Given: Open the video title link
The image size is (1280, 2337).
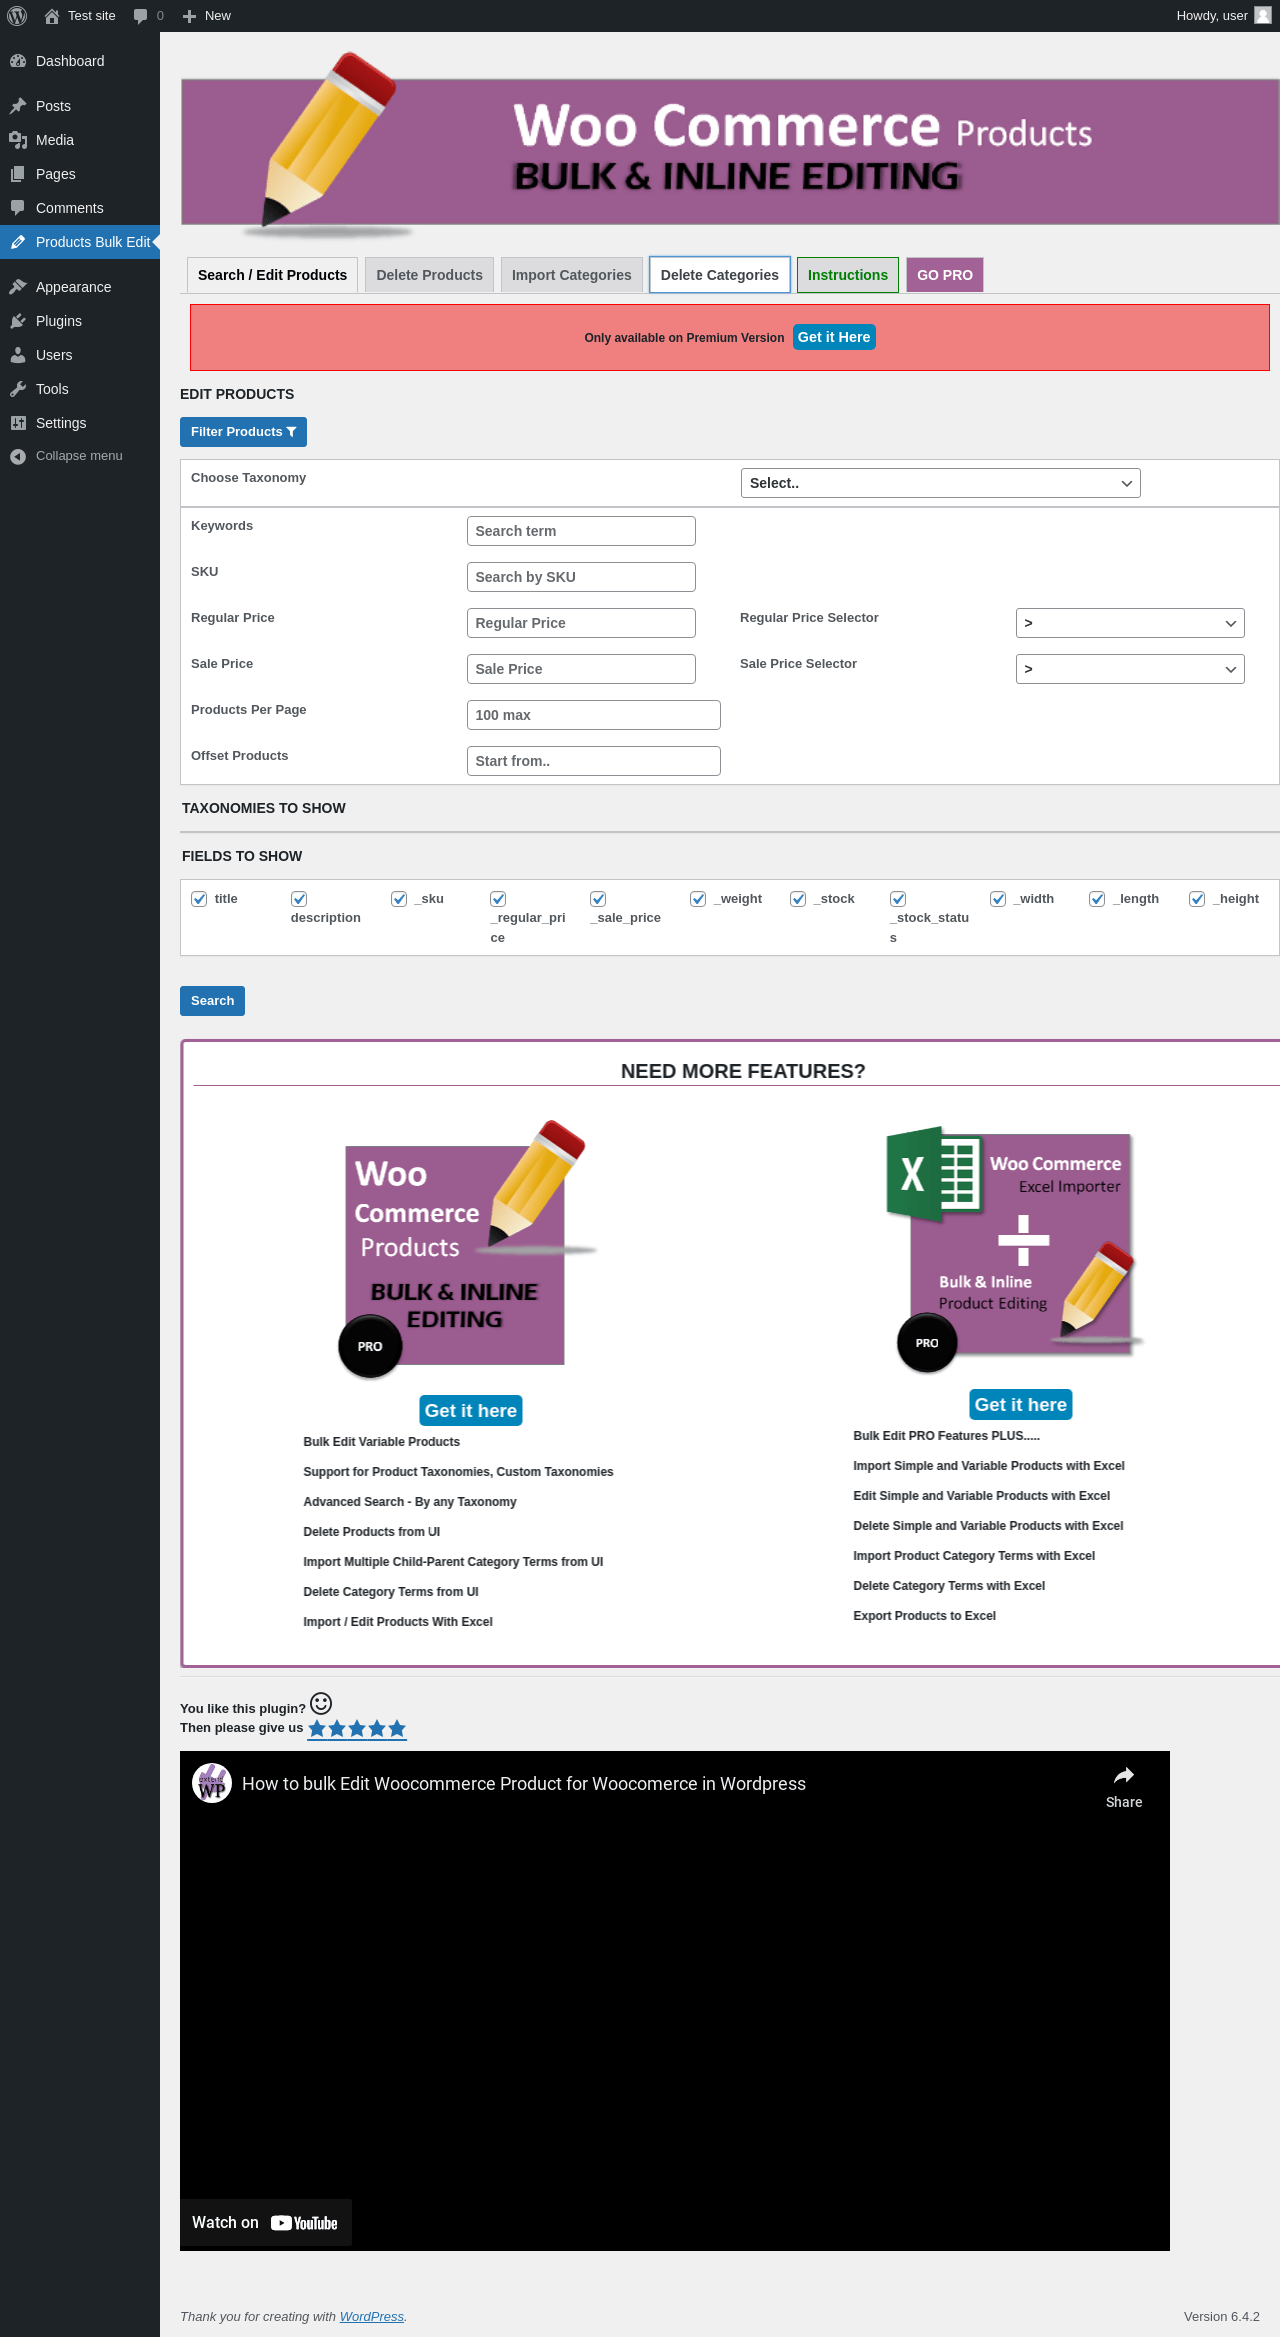Looking at the screenshot, I should point(524,1784).
